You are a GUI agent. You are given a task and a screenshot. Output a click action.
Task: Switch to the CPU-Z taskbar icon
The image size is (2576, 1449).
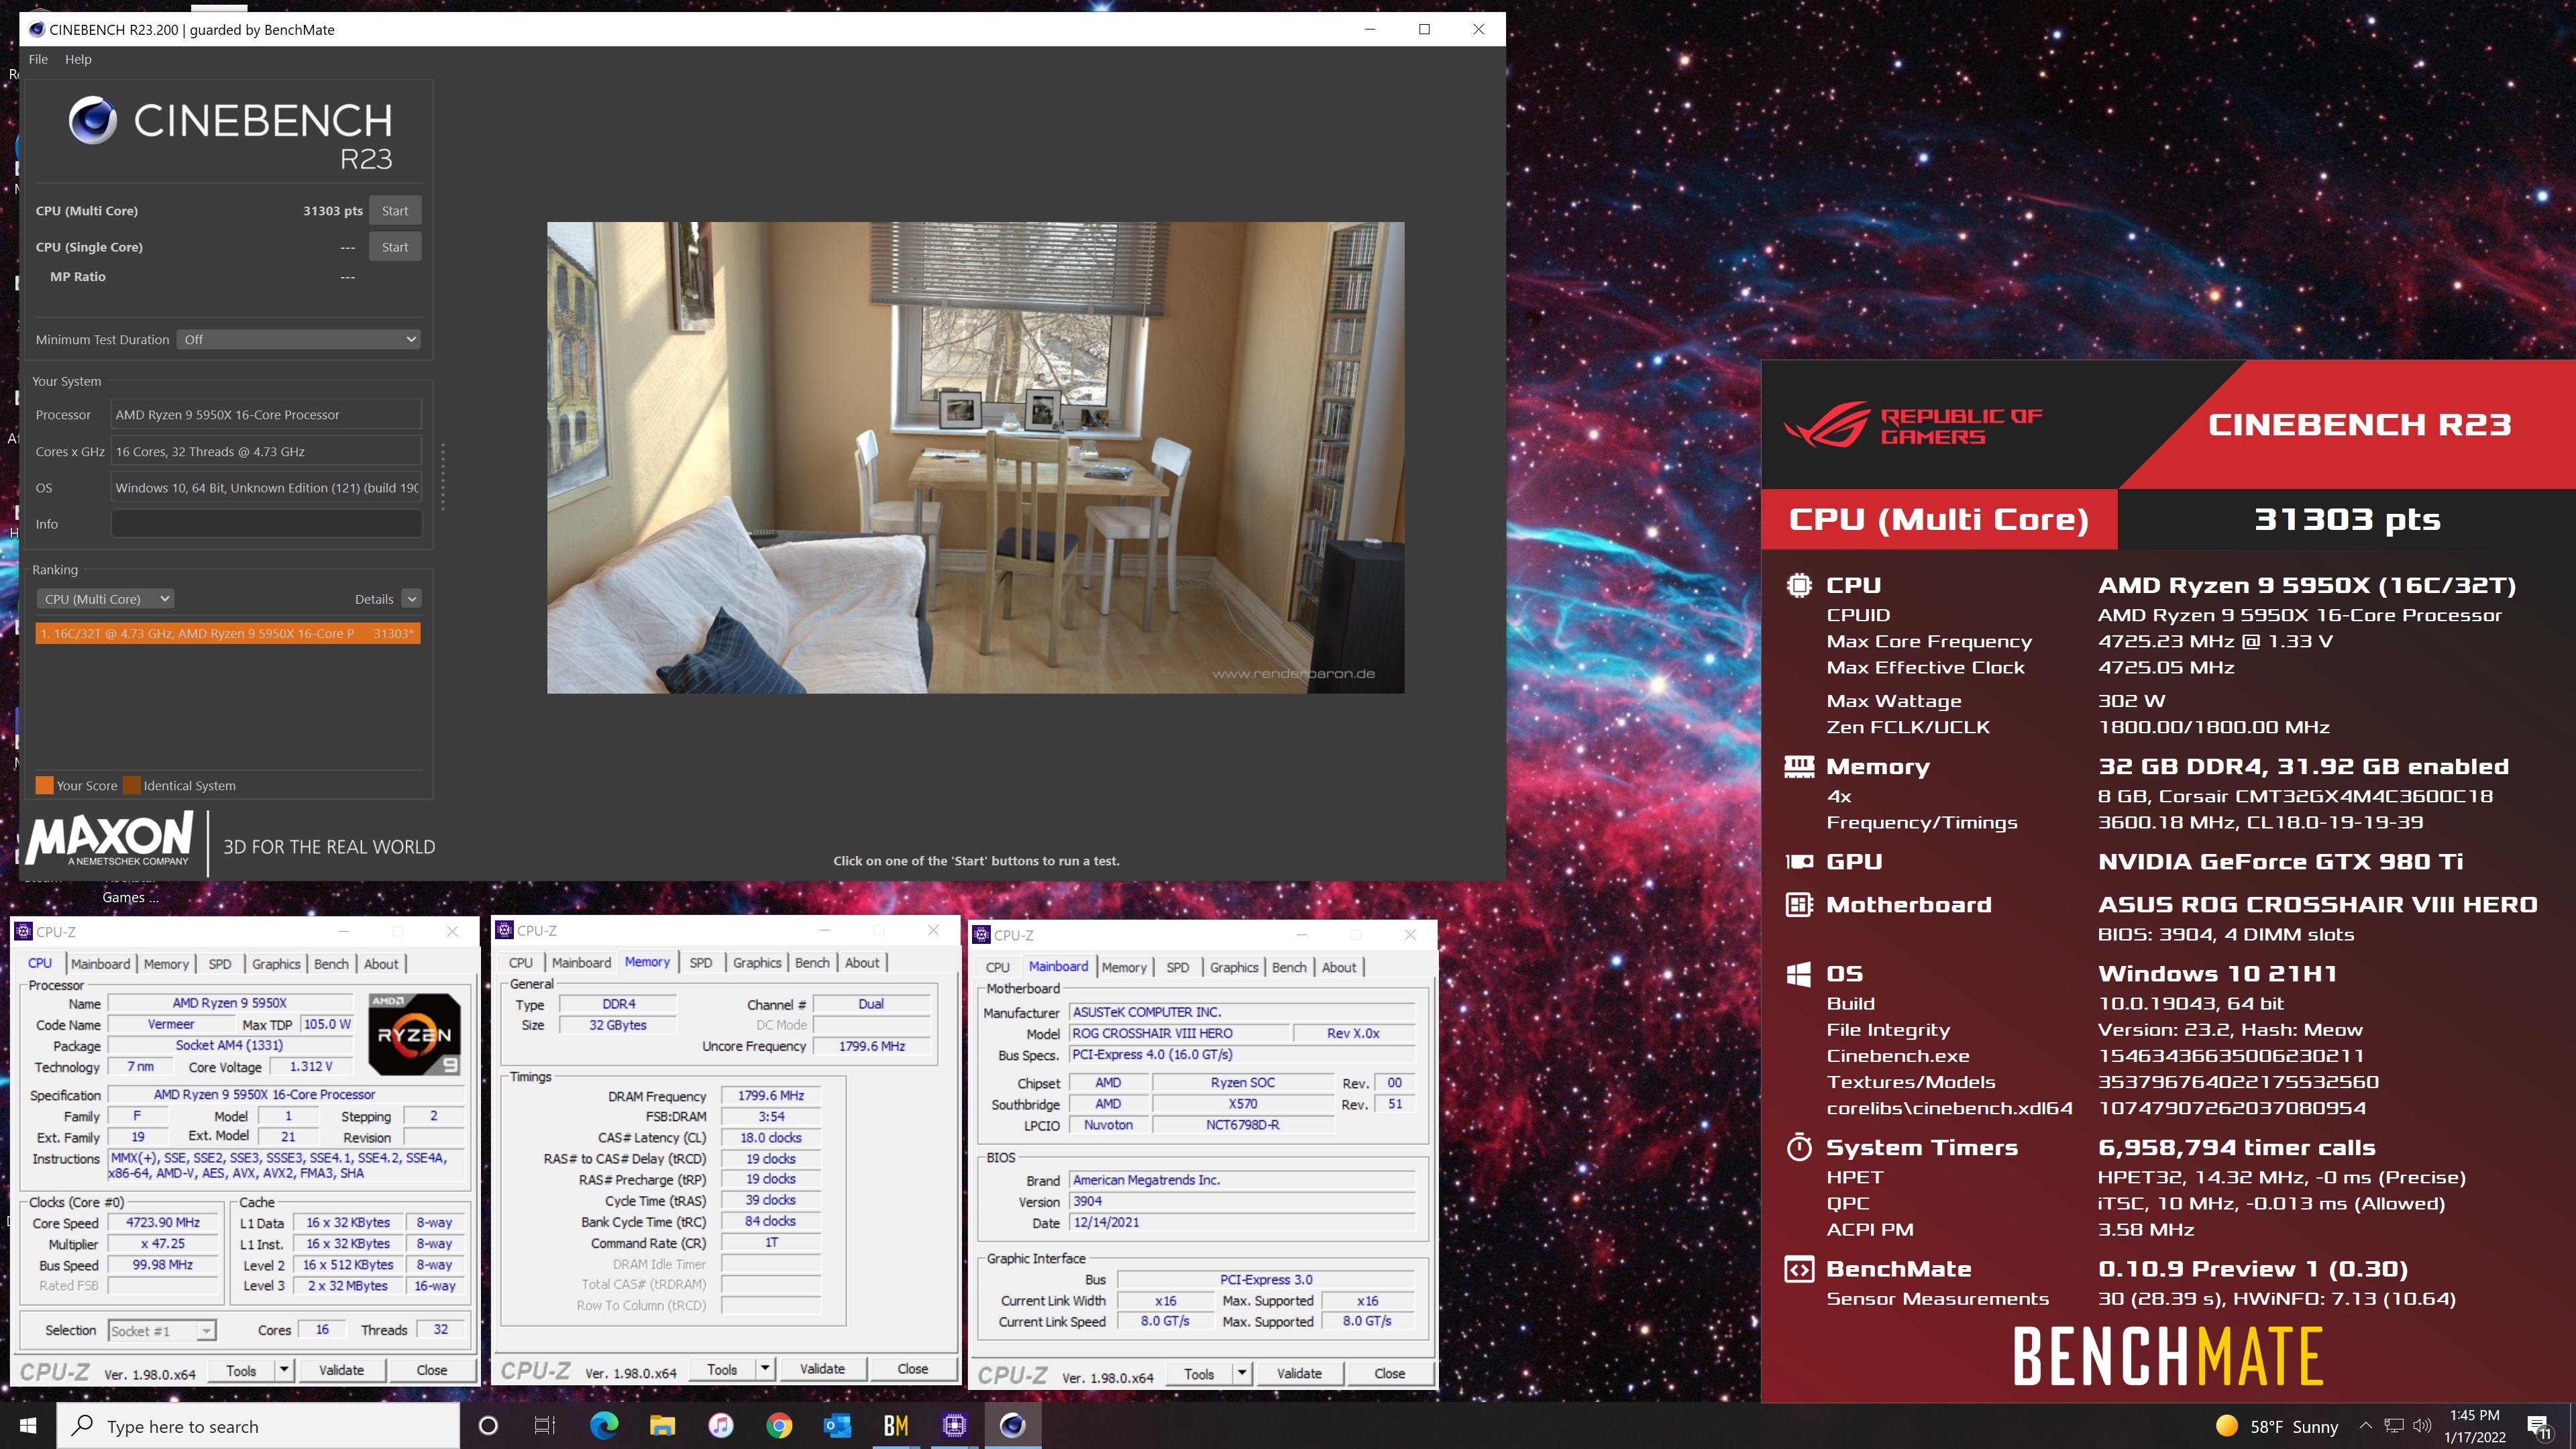click(x=954, y=1426)
